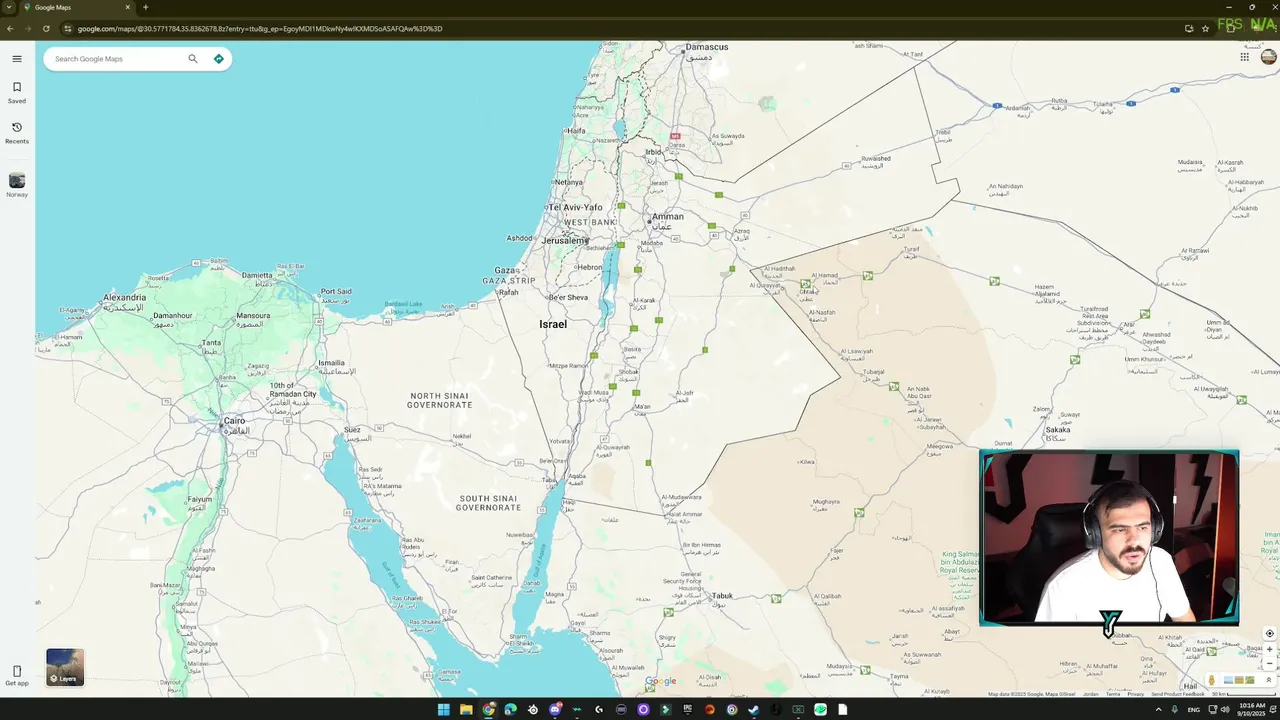Open Recents in the sidebar
This screenshot has height=720, width=1280.
pyautogui.click(x=17, y=132)
